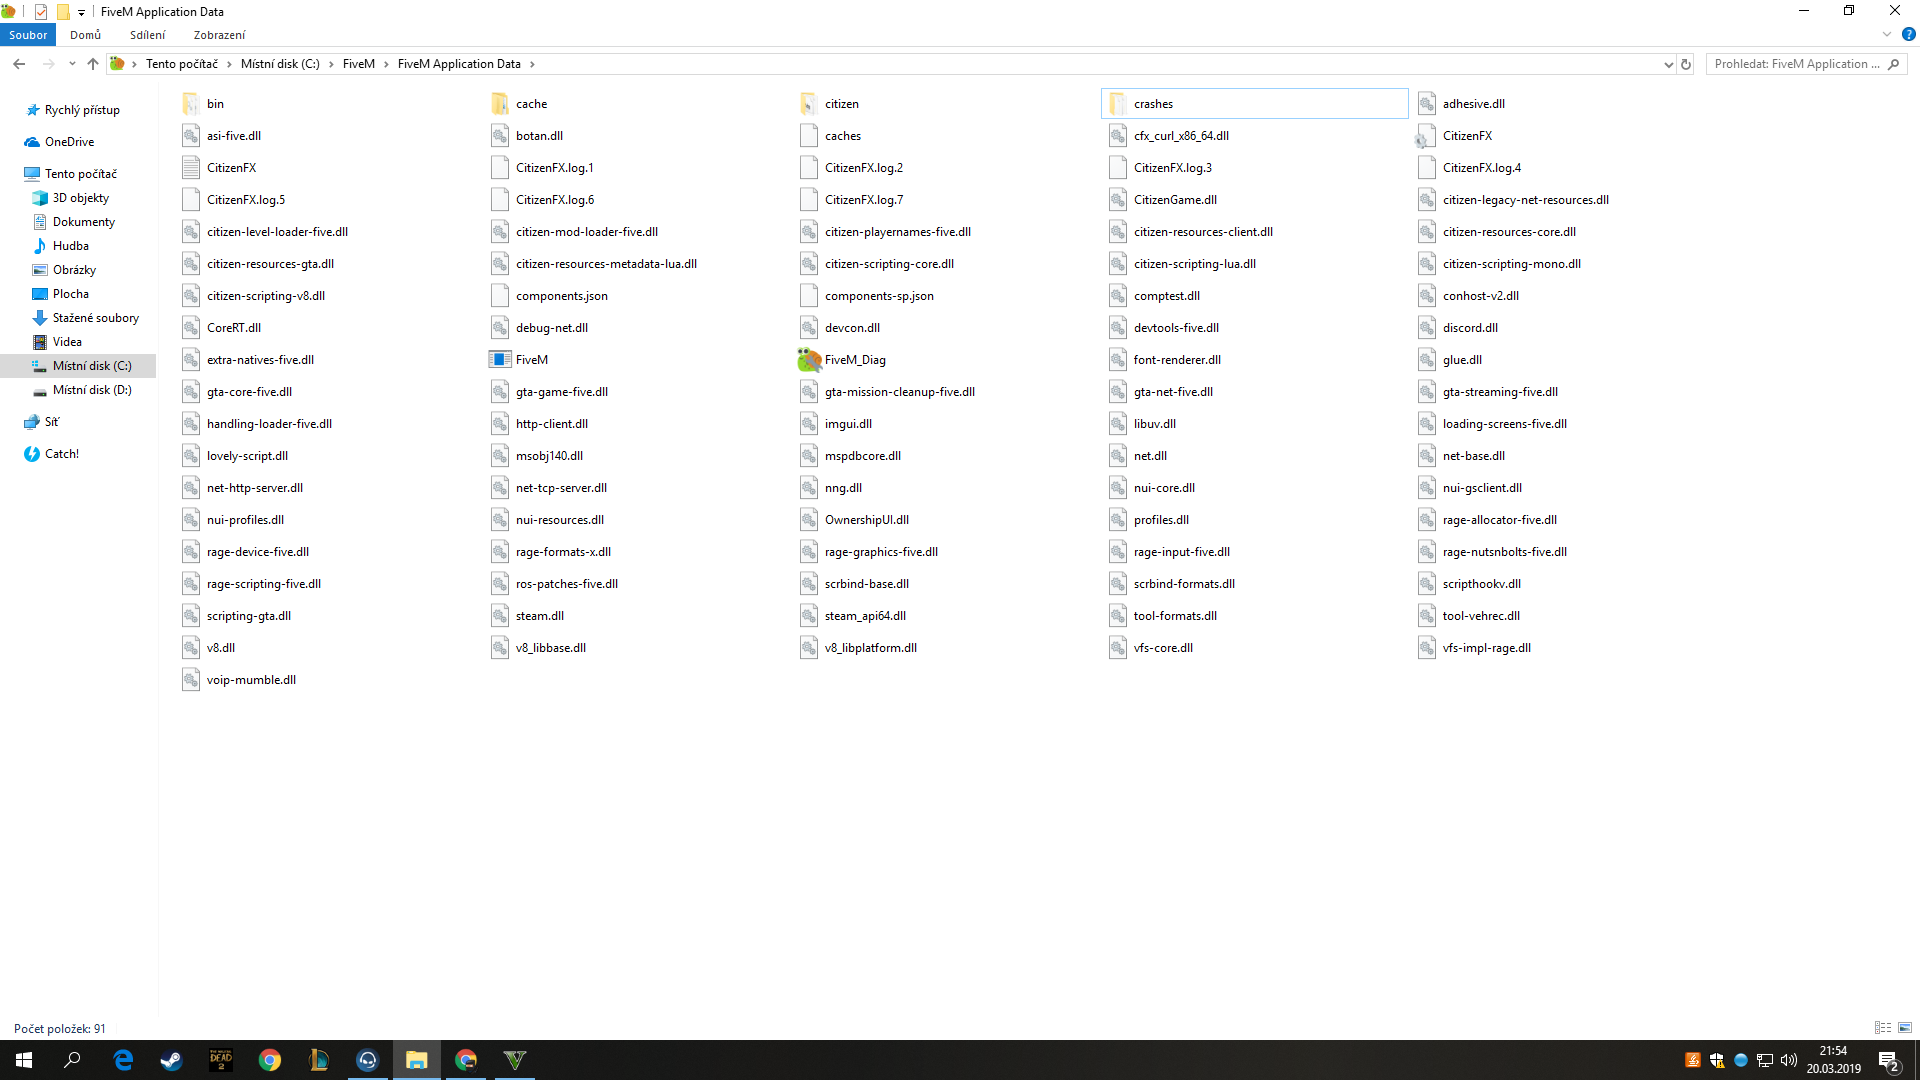Expand the address bar history dropdown
Image resolution: width=1920 pixels, height=1080 pixels.
(1668, 64)
